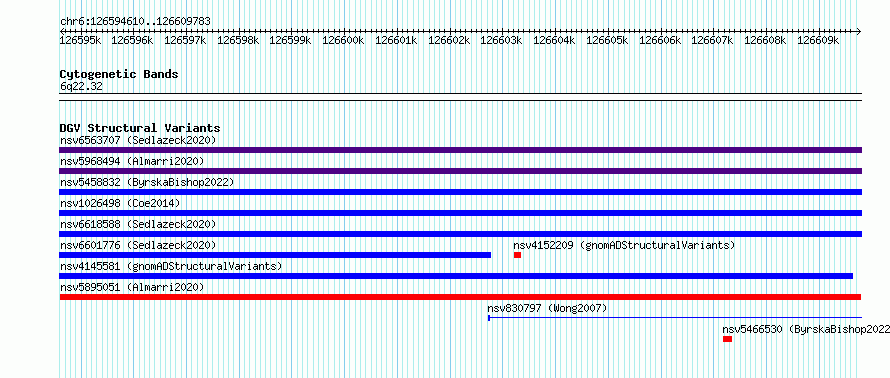Click the 126603k ruler tick label
Screen dimensions: 890x378
click(x=501, y=40)
